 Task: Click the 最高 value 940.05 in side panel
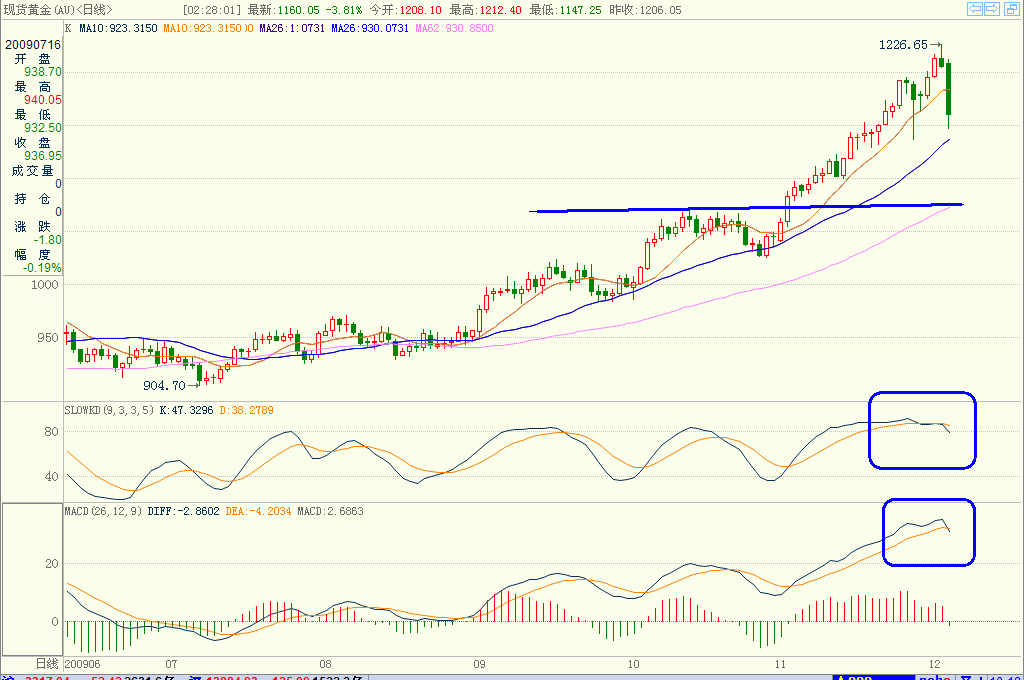(x=43, y=99)
